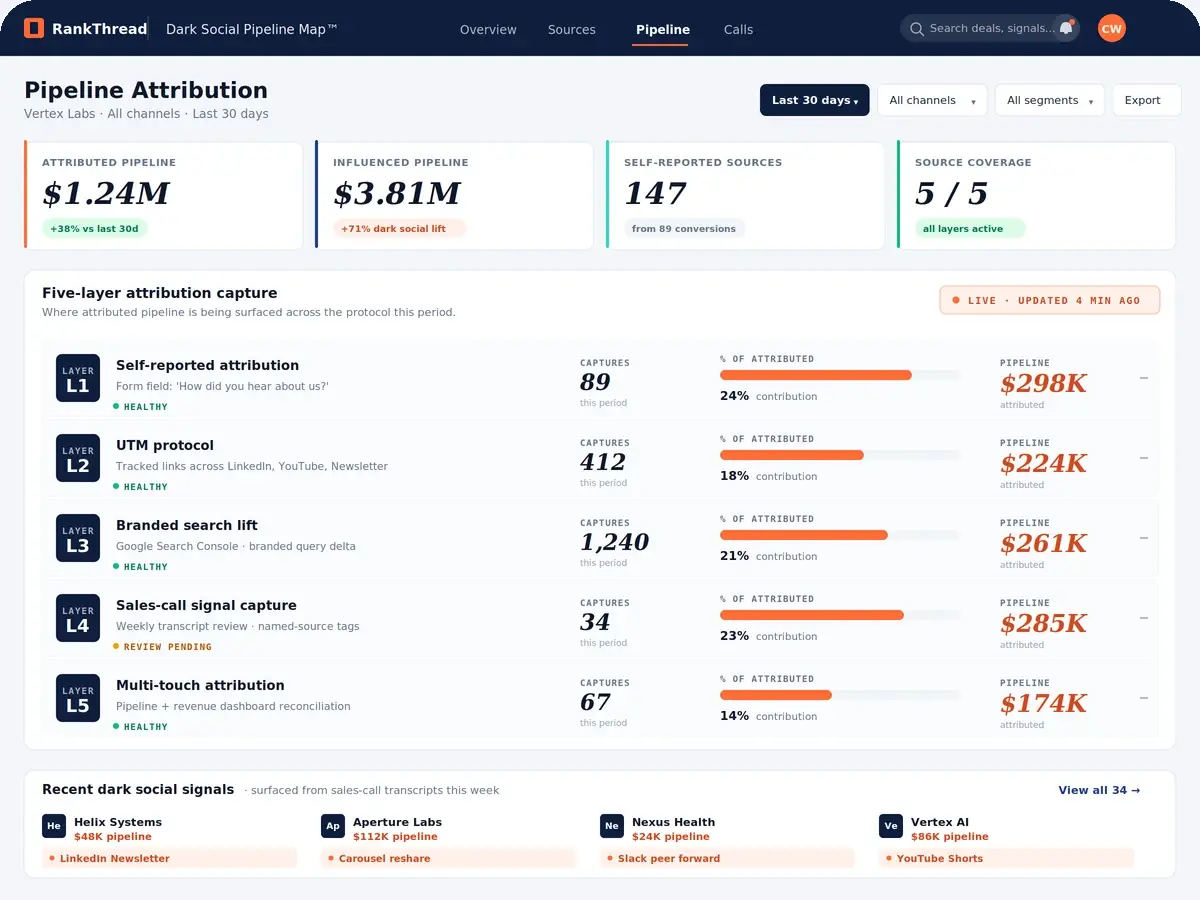Click the RankThread orange logo icon

pyautogui.click(x=34, y=29)
